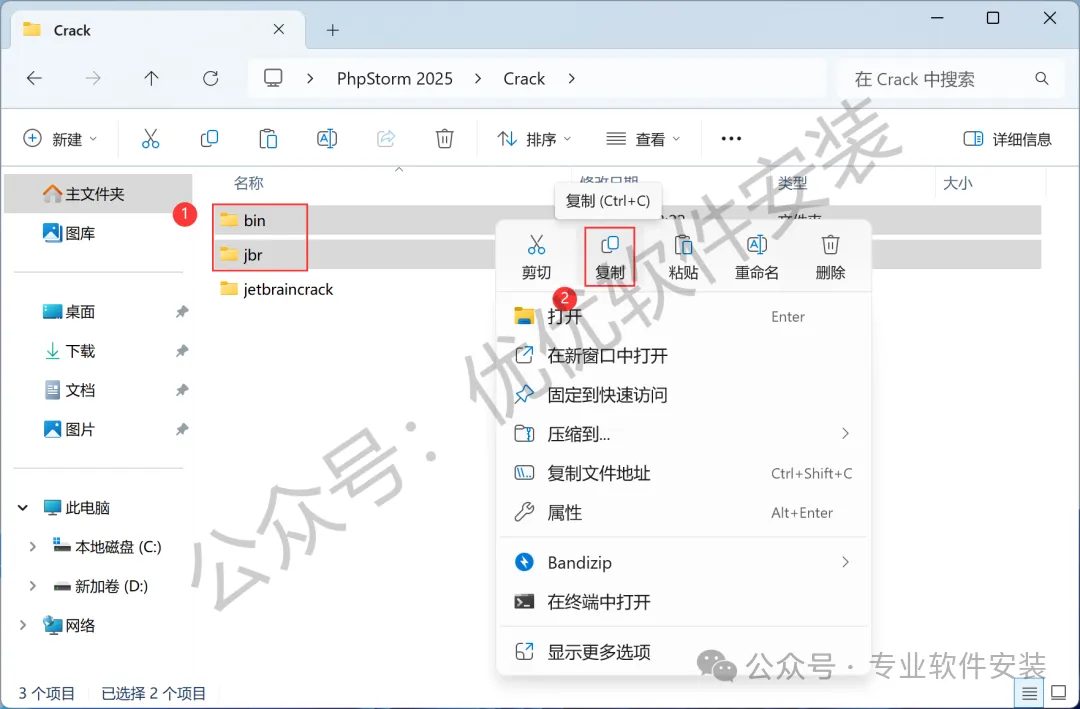The width and height of the screenshot is (1080, 709).
Task: Select Copy (复制) in context menu
Action: (x=610, y=258)
